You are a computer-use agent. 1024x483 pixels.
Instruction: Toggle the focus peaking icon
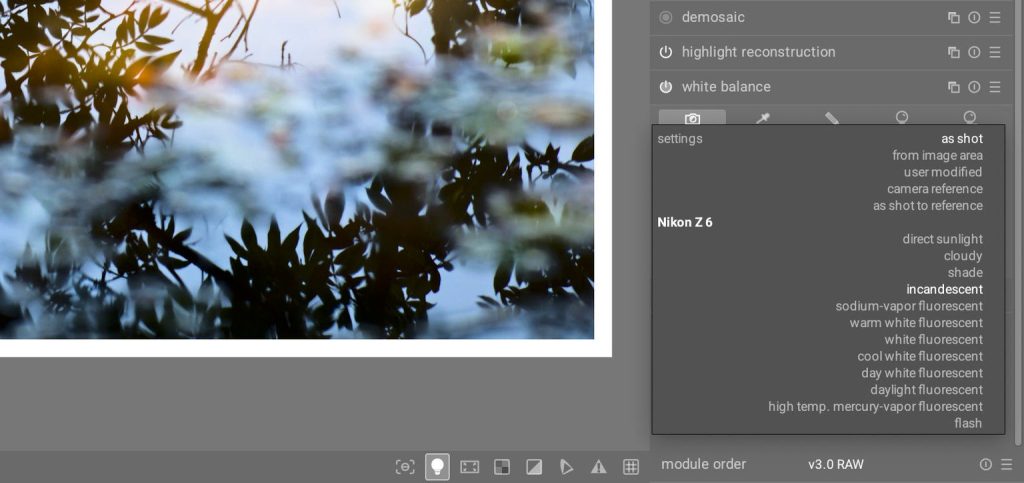pos(405,466)
